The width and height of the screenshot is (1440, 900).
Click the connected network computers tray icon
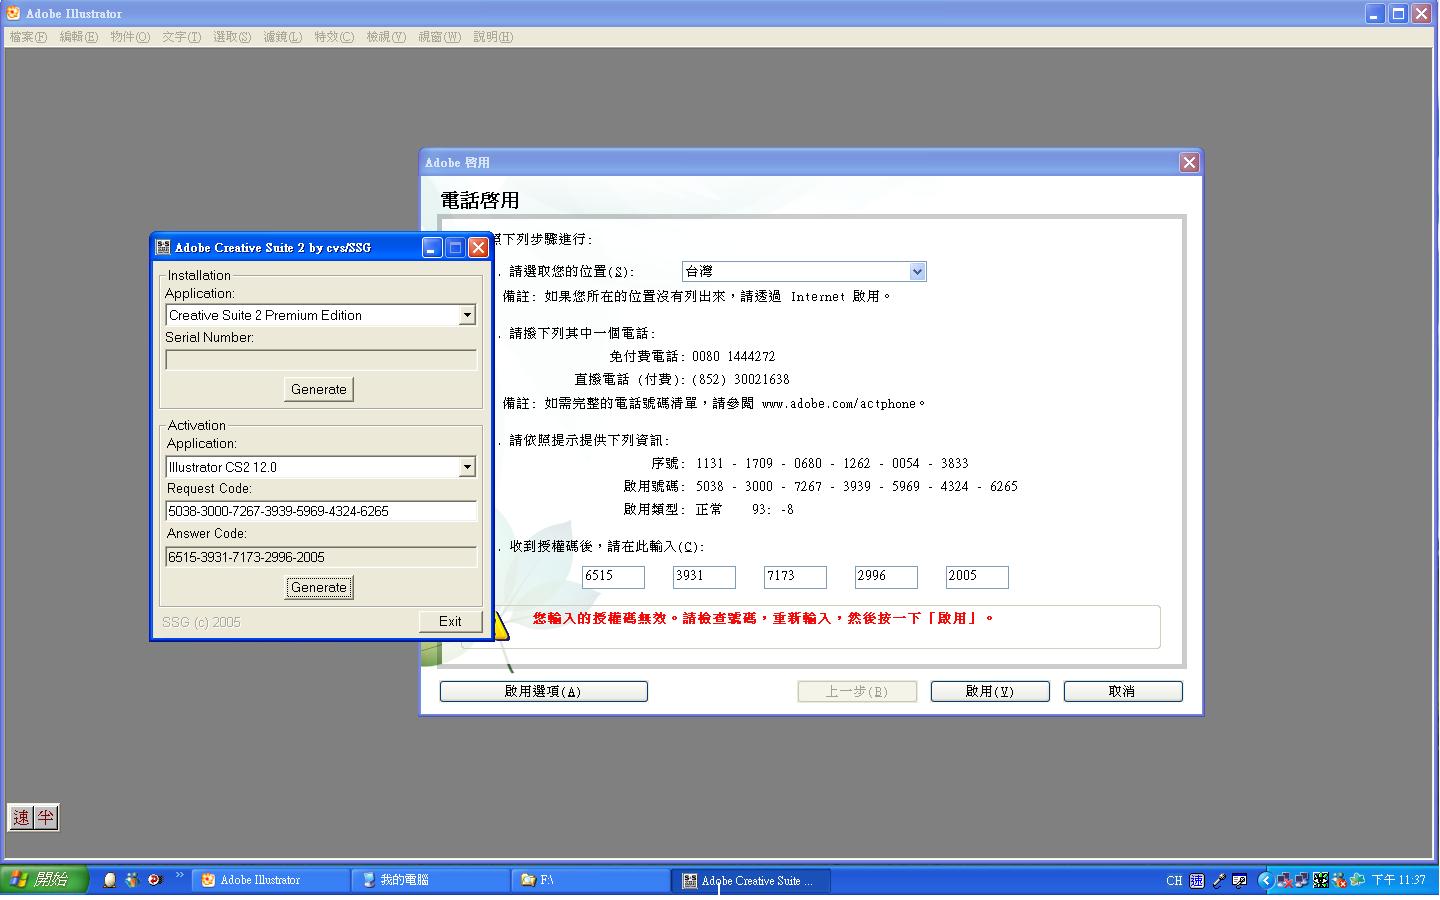point(1302,881)
